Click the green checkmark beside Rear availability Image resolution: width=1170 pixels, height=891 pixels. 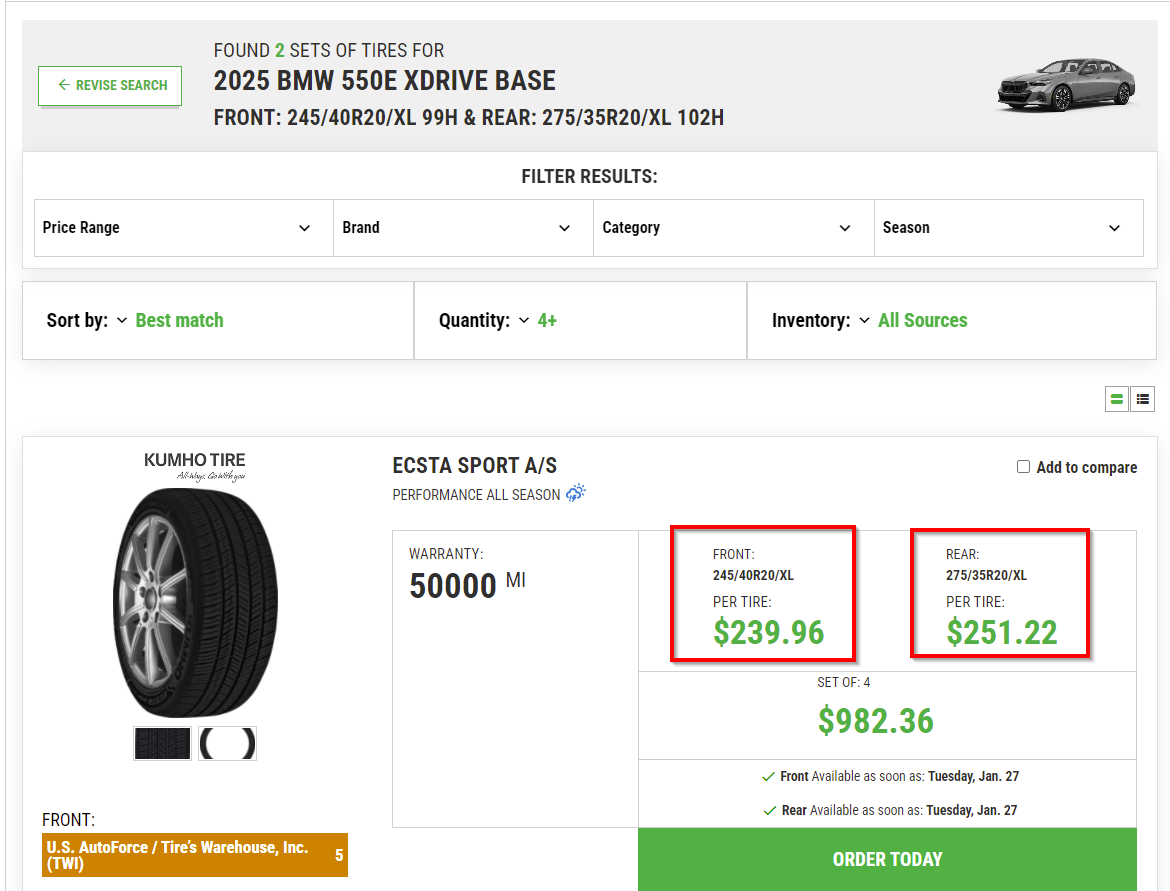pos(768,810)
